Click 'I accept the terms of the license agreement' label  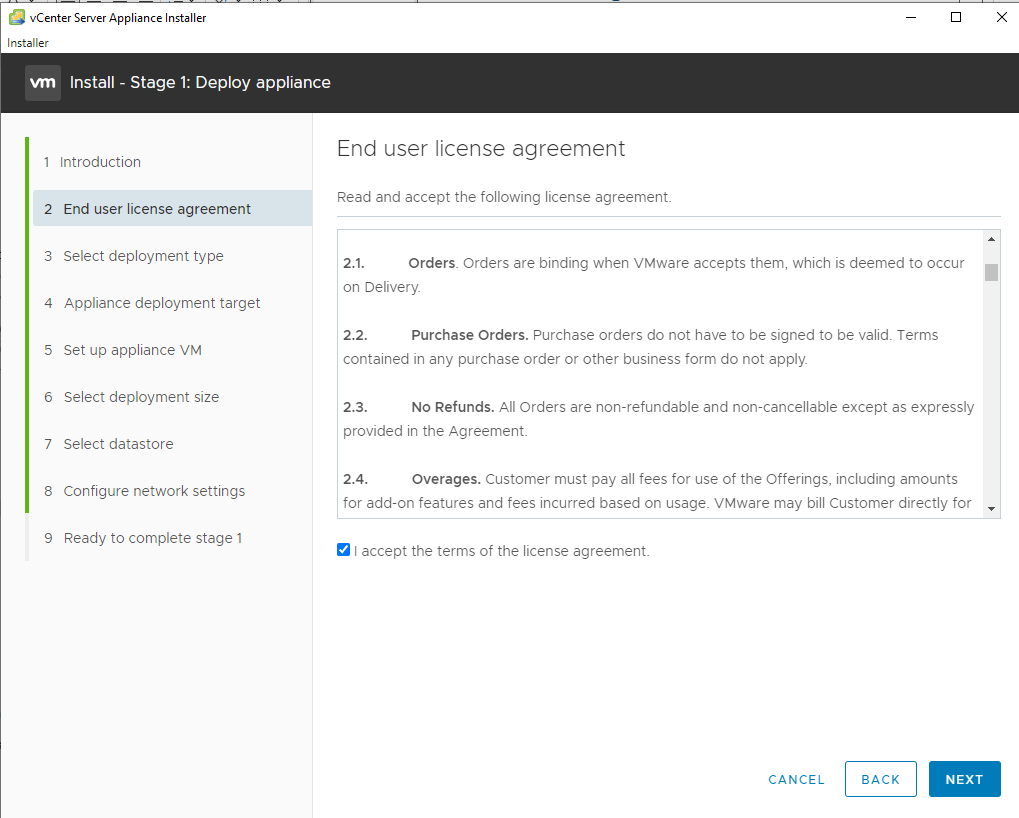(x=502, y=551)
